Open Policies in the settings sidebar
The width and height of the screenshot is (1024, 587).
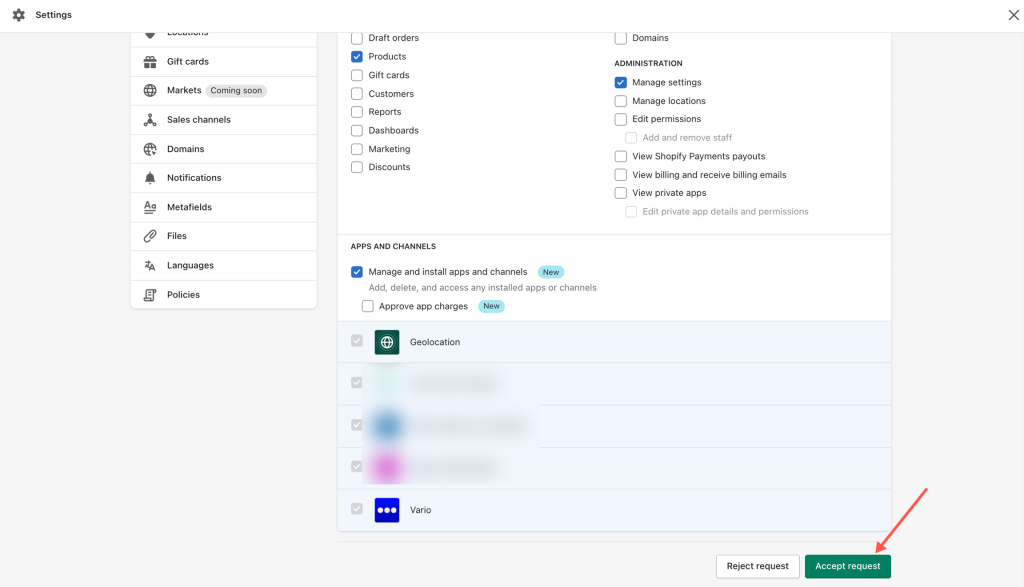pos(183,295)
